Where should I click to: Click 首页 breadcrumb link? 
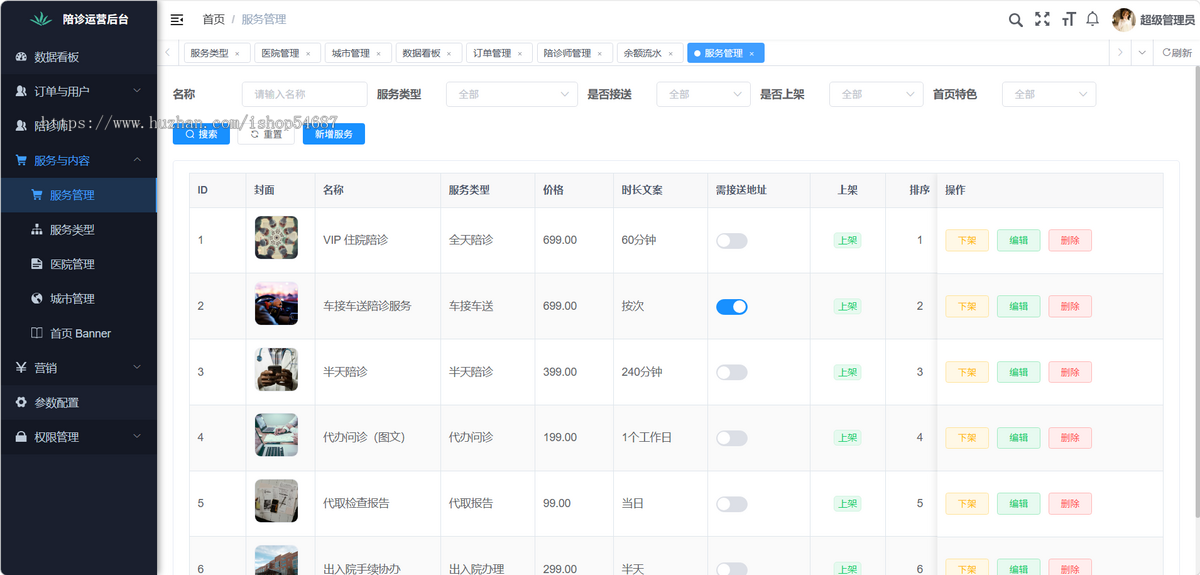click(213, 20)
